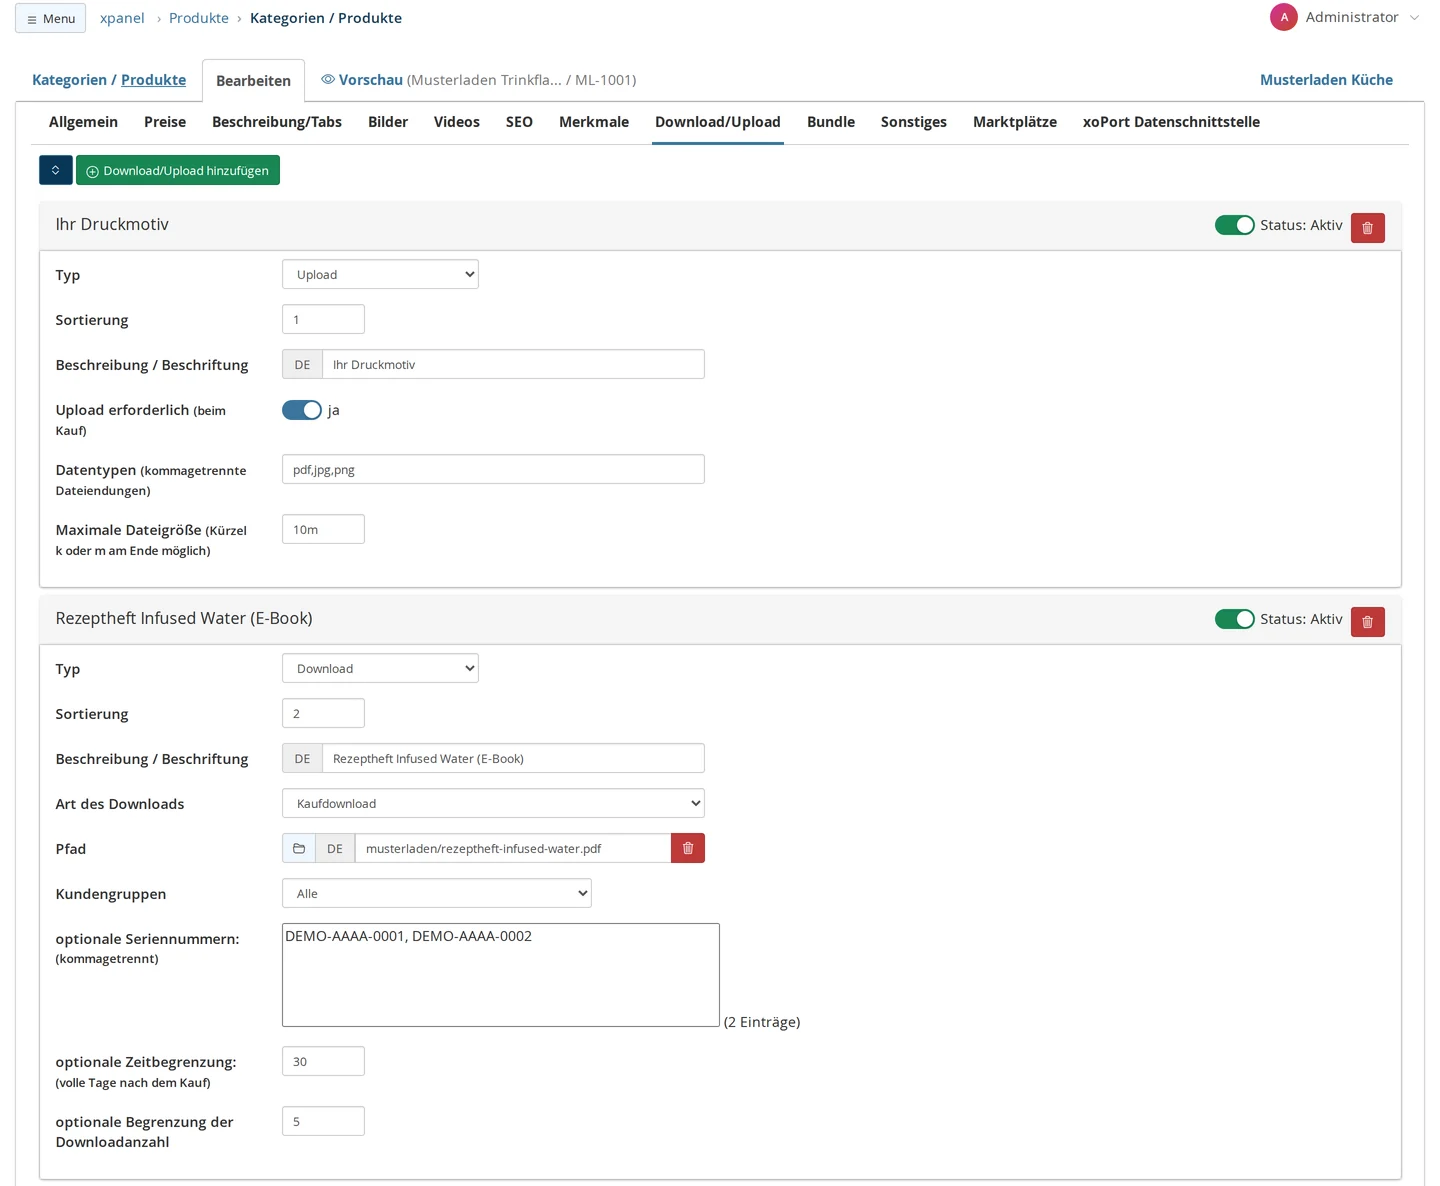Viewport: 1440px width, 1186px height.
Task: Switch to the Beschreibung/Tabs tab
Action: [277, 122]
